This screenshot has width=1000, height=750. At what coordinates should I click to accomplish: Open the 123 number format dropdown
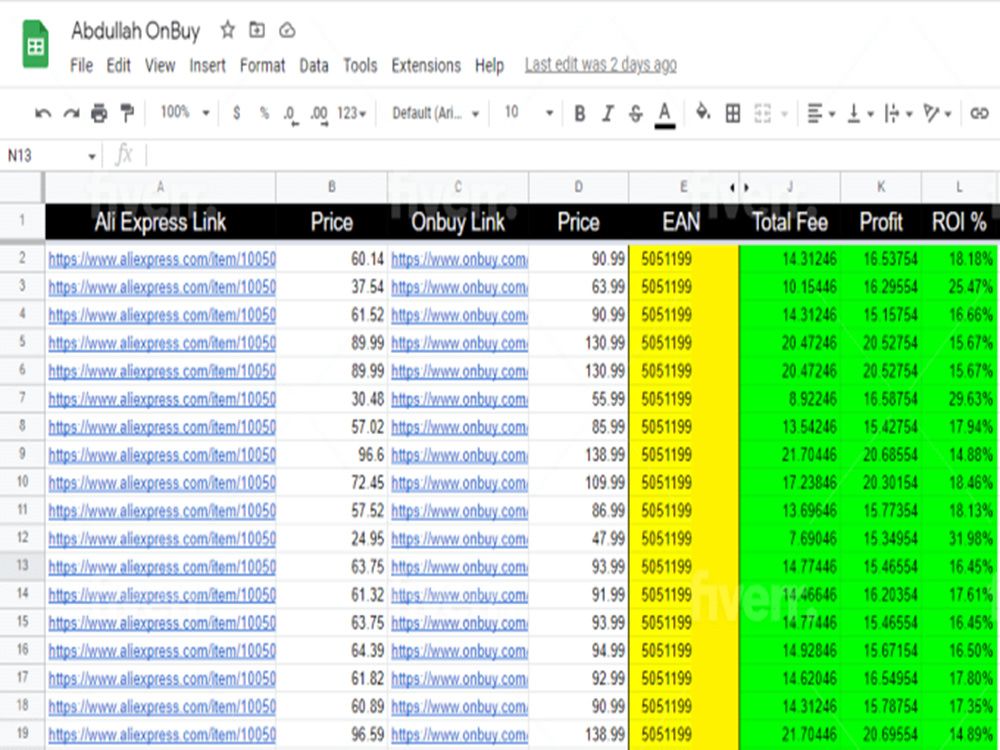pyautogui.click(x=351, y=114)
